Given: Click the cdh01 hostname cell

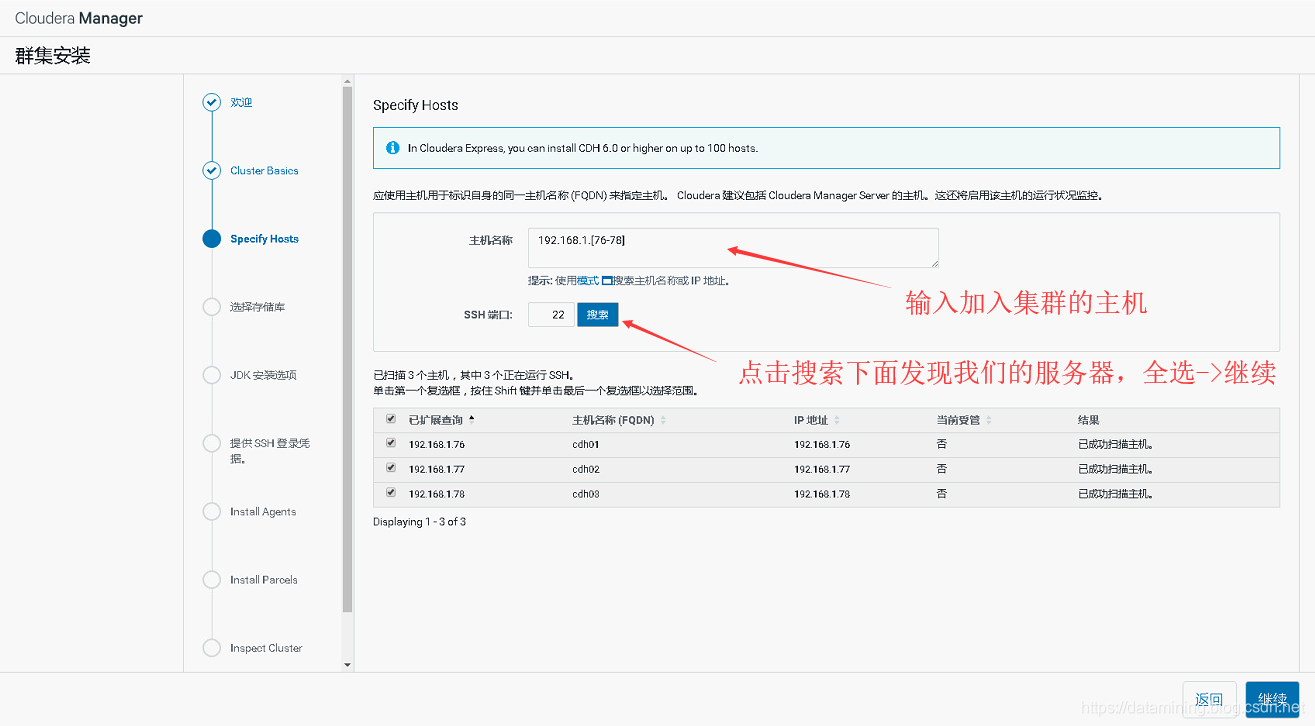Looking at the screenshot, I should coord(585,445).
